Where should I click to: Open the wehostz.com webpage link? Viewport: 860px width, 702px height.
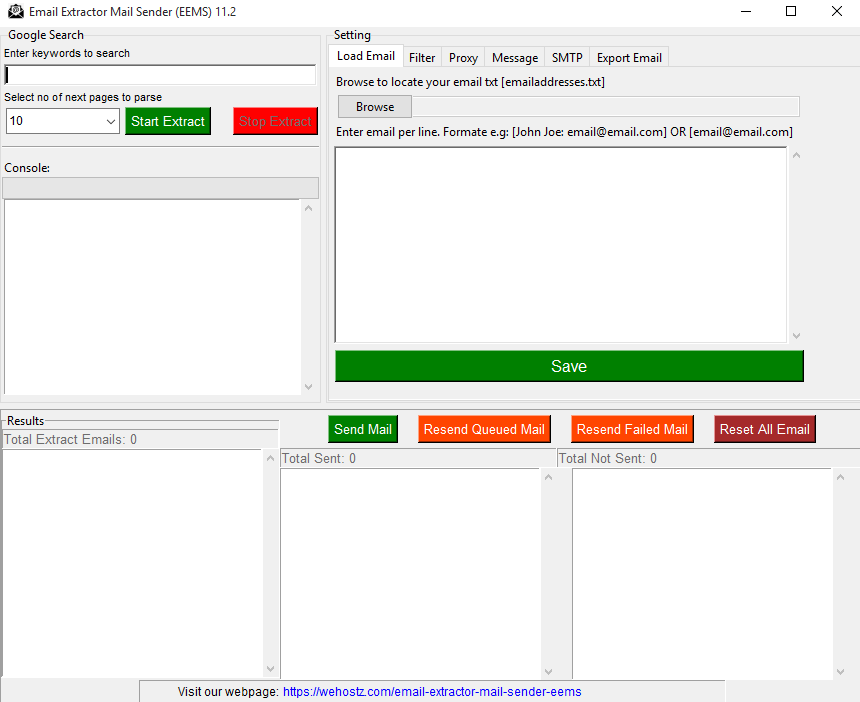coord(432,692)
